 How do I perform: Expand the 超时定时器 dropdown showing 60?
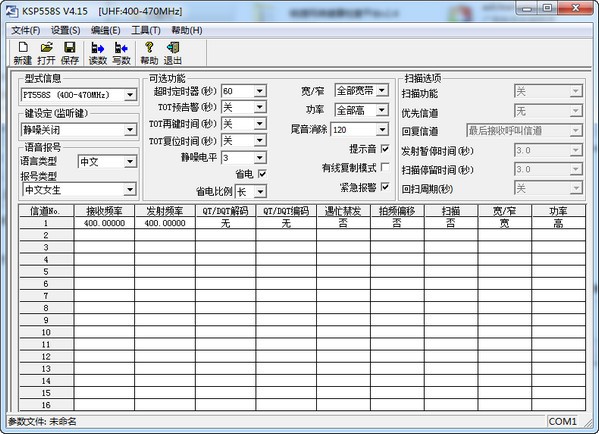pyautogui.click(x=260, y=91)
